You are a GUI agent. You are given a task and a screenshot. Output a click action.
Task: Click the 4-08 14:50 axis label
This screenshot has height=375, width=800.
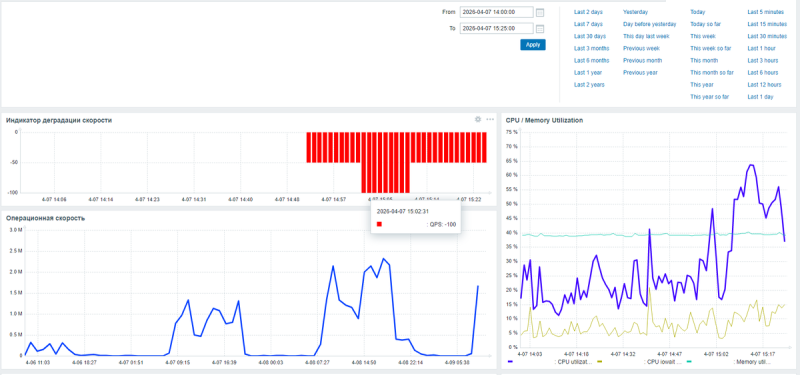pyautogui.click(x=364, y=362)
